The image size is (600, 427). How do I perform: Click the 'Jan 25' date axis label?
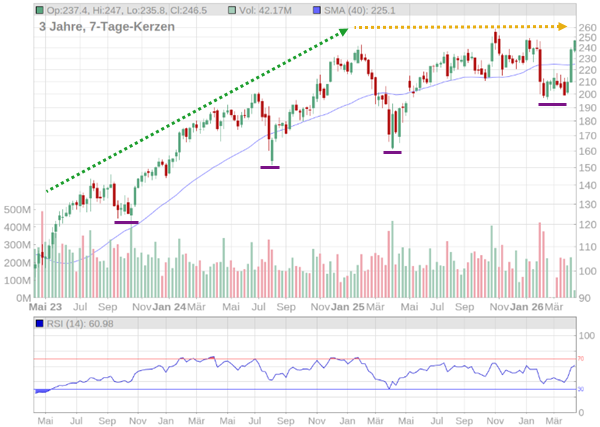pos(349,308)
